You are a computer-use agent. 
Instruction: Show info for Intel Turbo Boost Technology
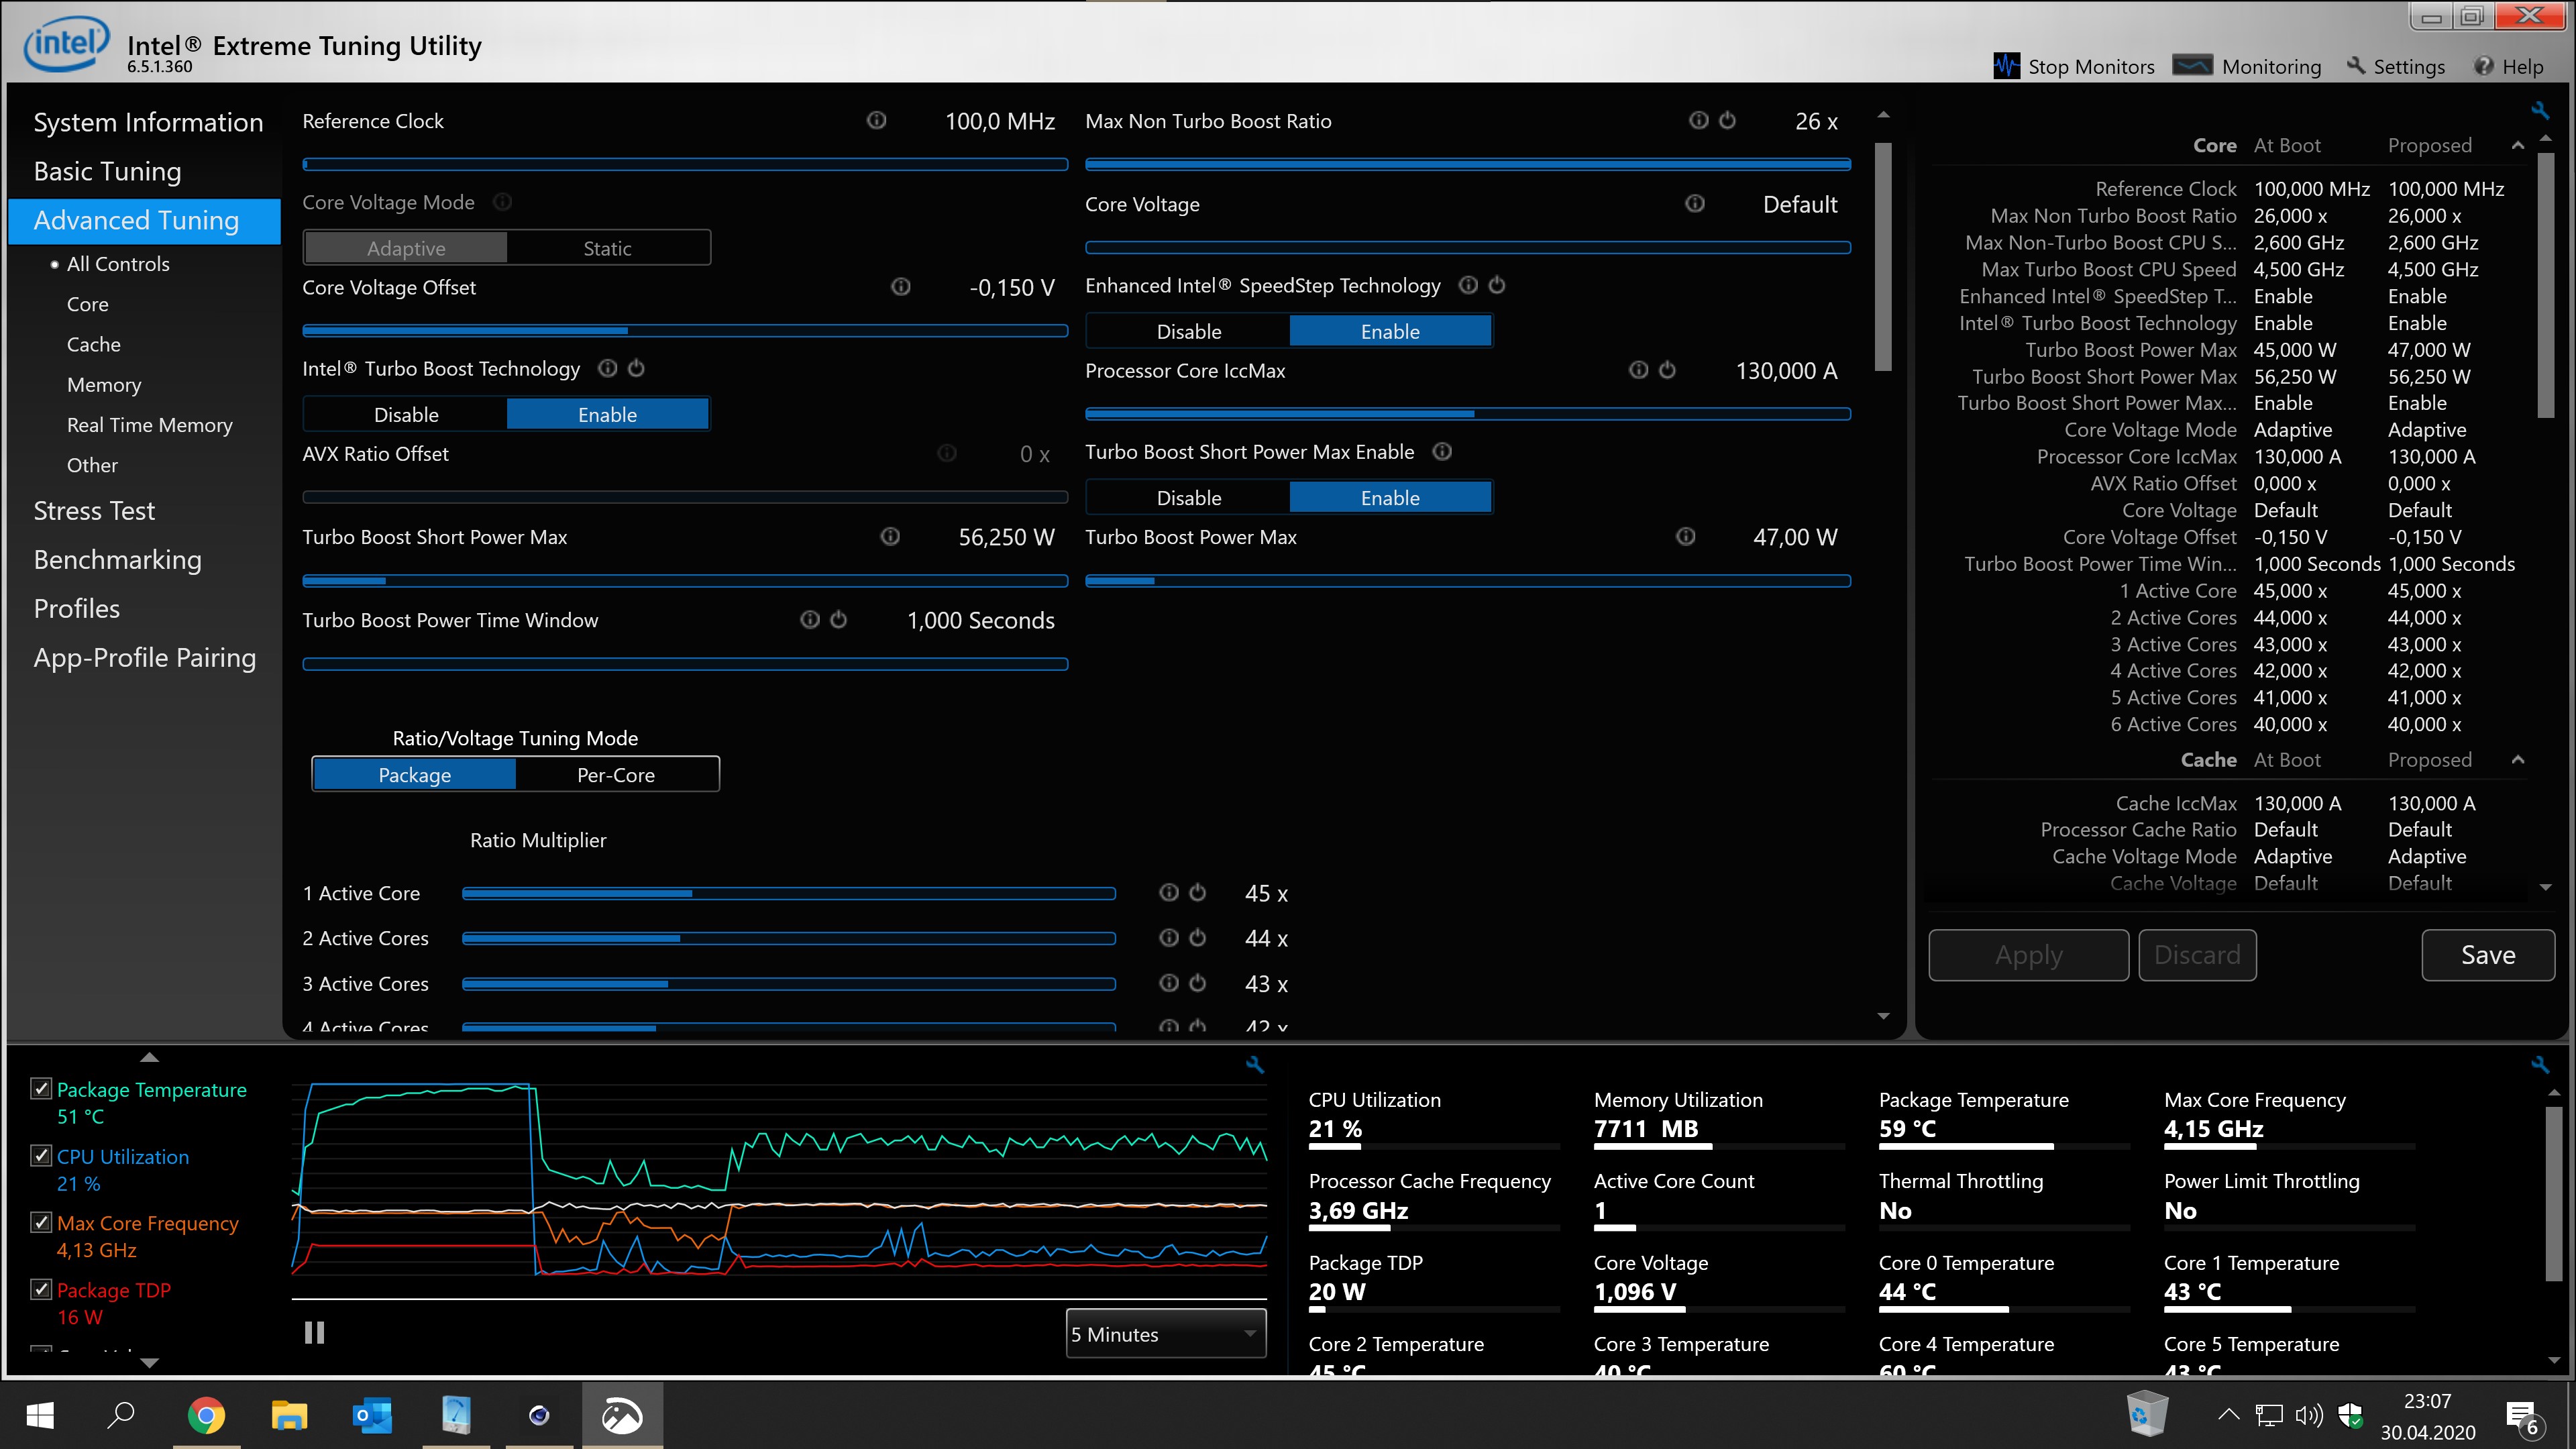607,368
